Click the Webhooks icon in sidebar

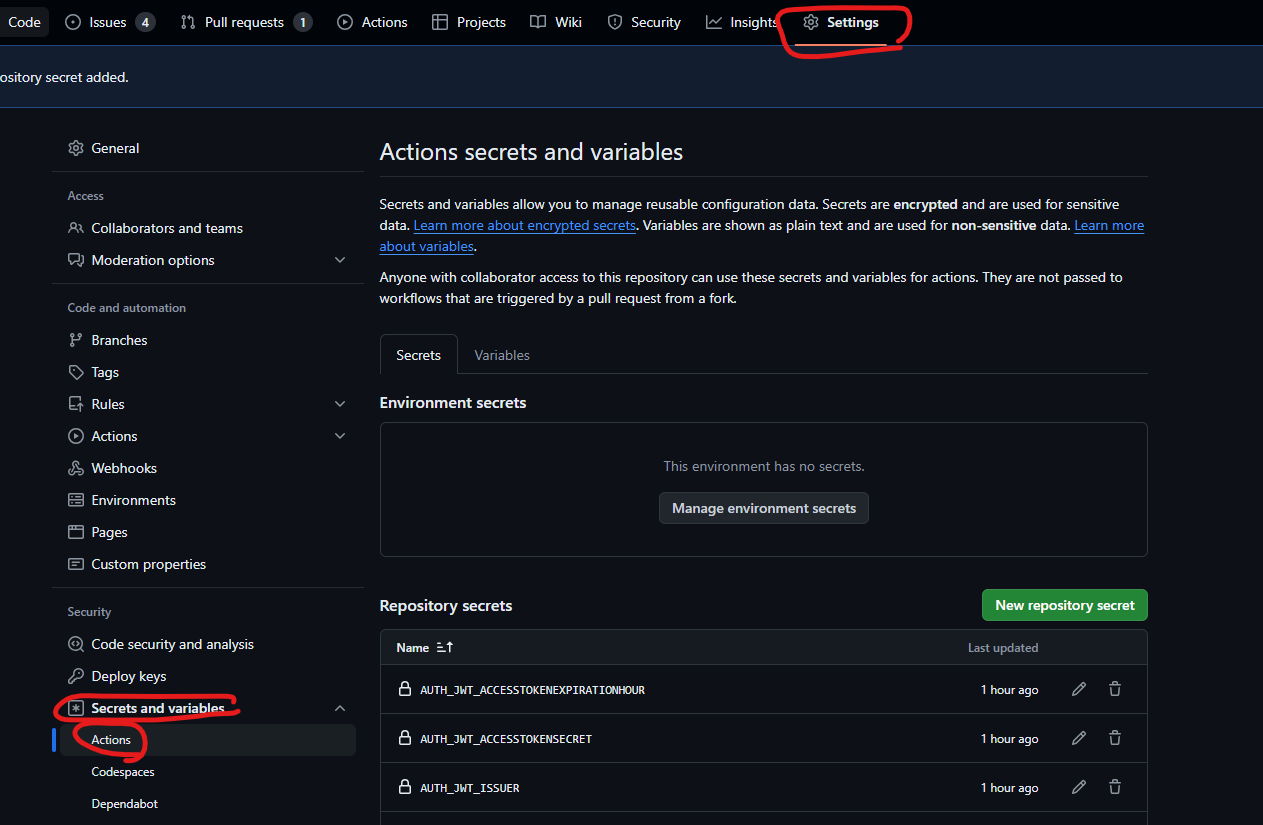[76, 468]
